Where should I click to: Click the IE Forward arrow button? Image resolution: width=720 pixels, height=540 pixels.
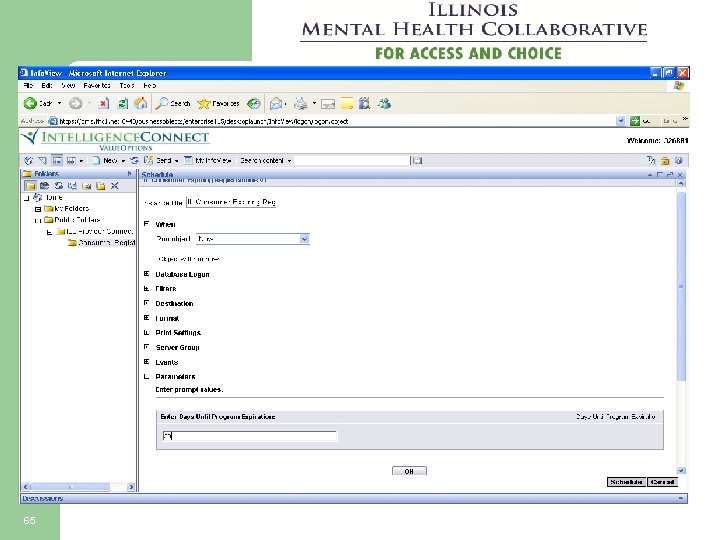(x=76, y=104)
